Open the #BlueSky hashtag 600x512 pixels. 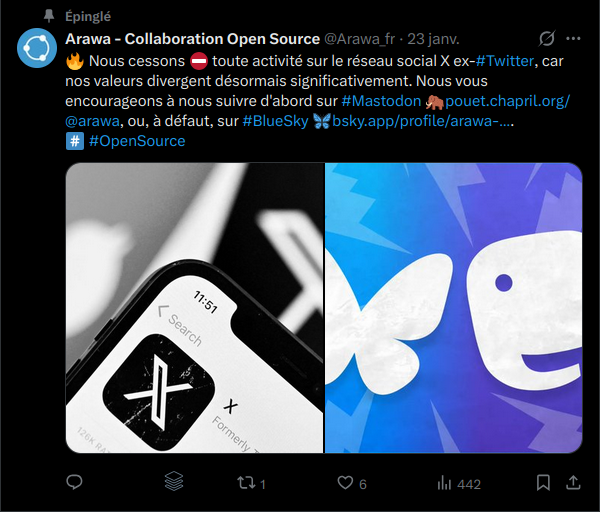[x=275, y=121]
